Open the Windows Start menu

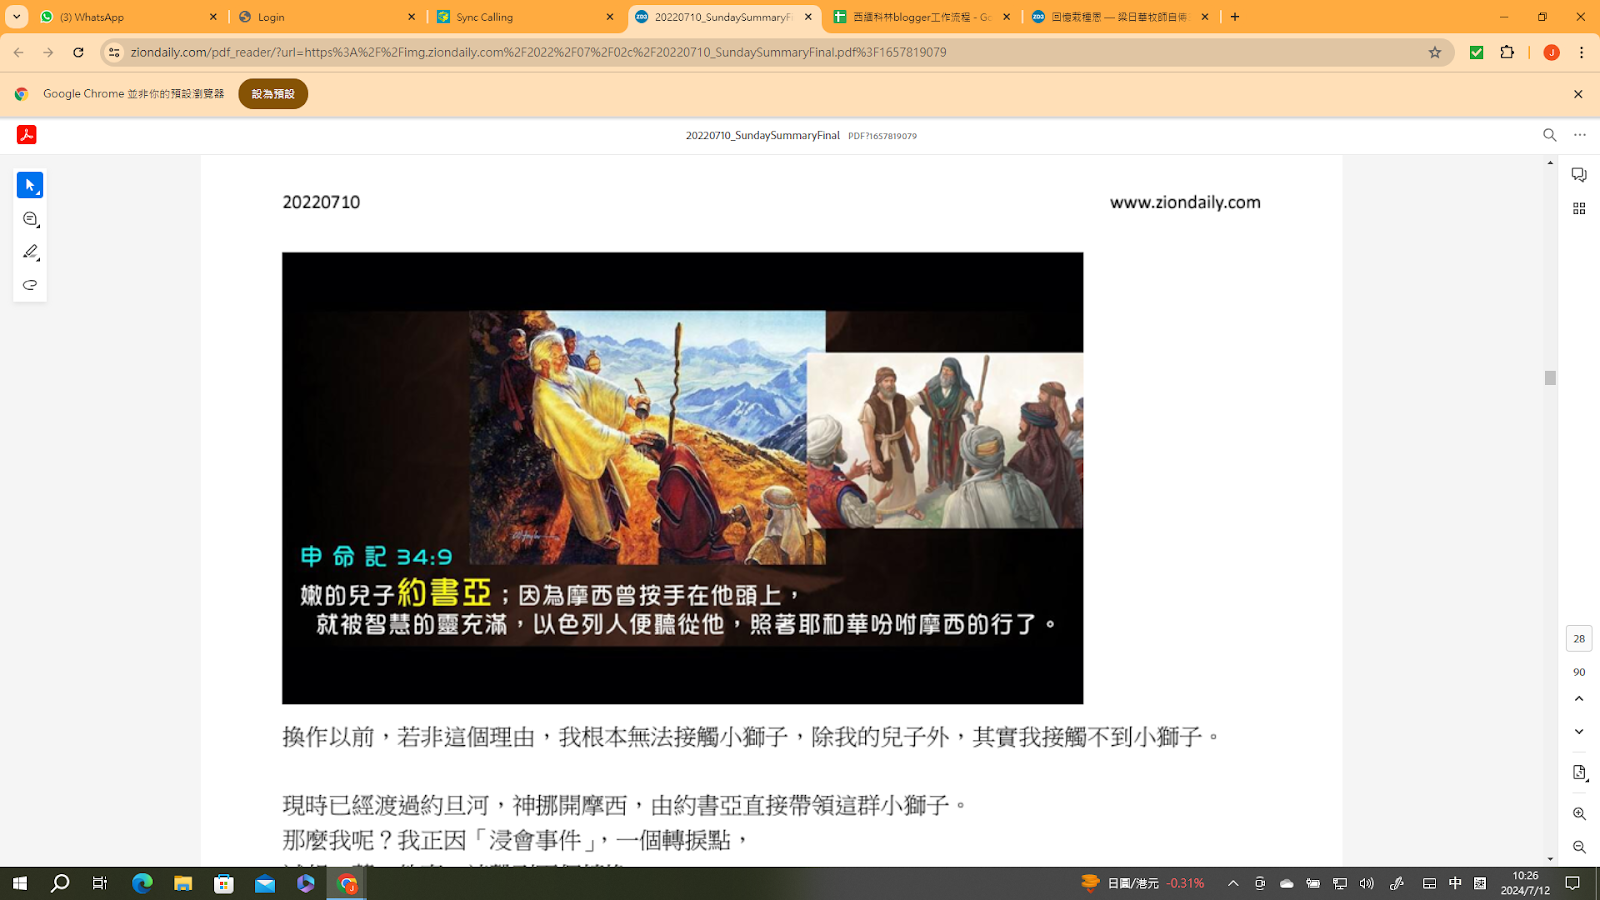click(x=19, y=883)
